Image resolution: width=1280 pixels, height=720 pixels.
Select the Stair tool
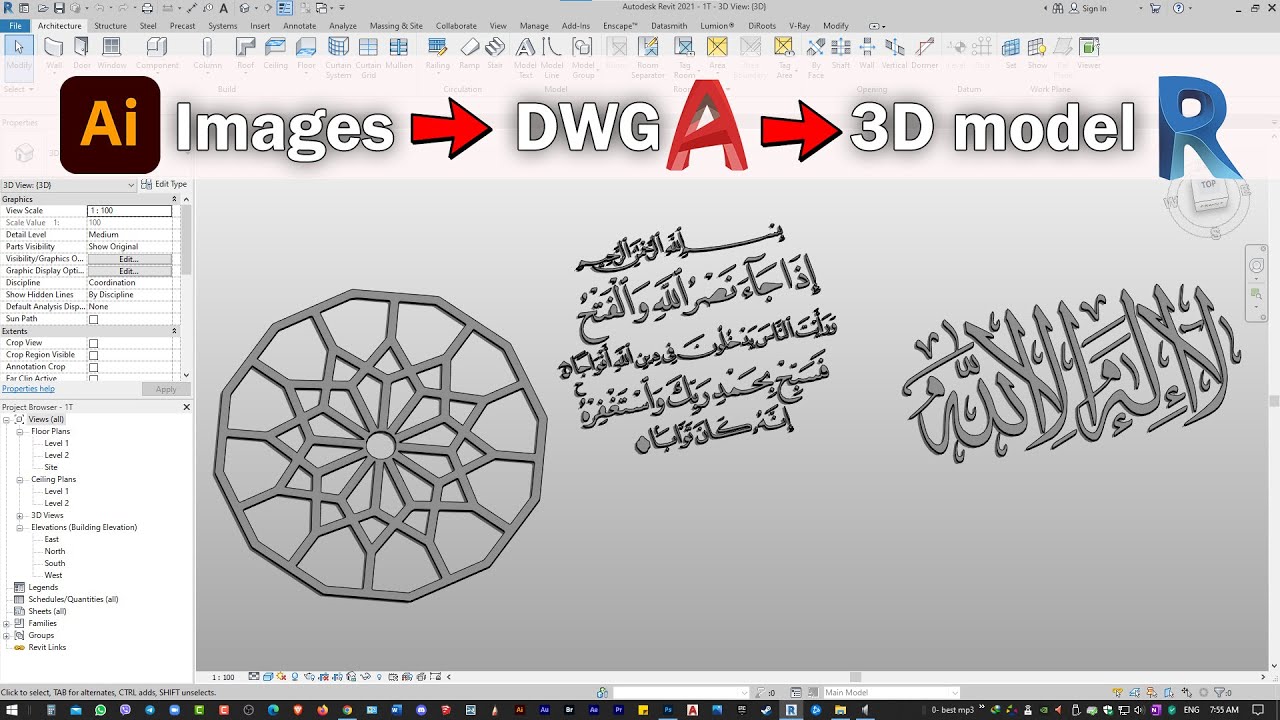(x=495, y=53)
